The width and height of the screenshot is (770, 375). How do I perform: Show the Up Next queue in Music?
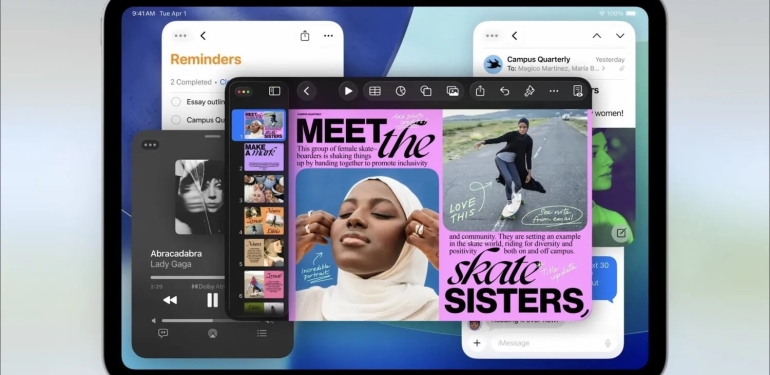(x=262, y=333)
